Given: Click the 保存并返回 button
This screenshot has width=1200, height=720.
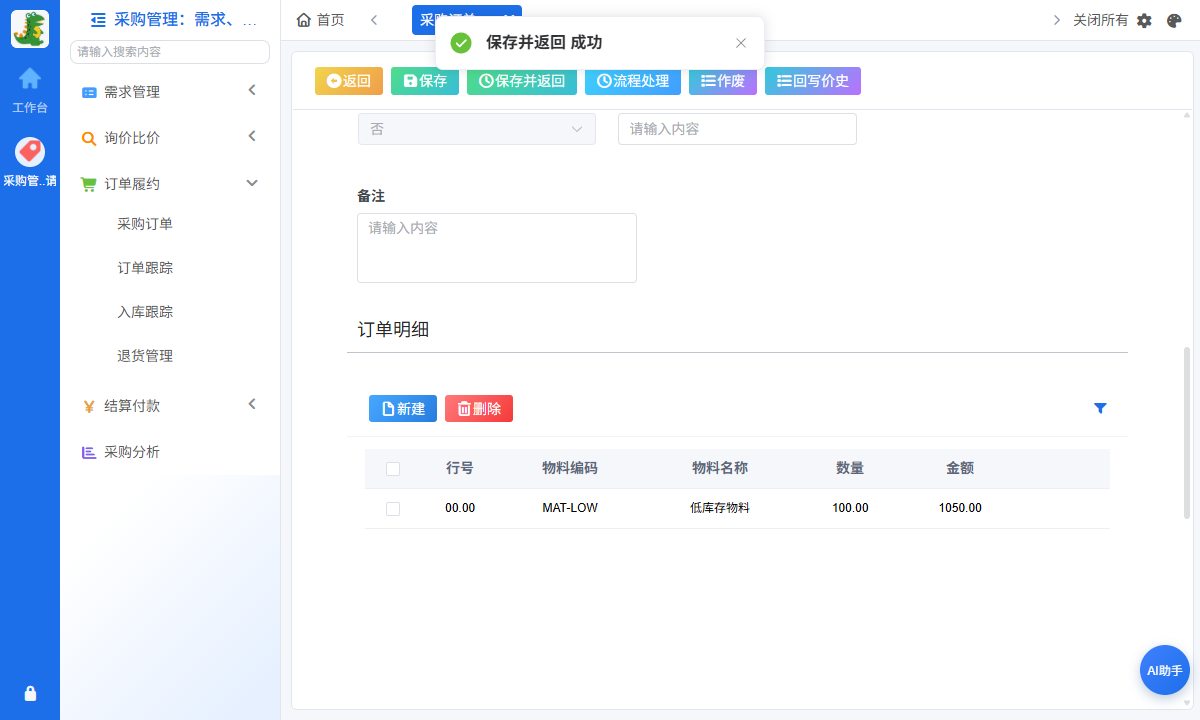Looking at the screenshot, I should pos(522,81).
